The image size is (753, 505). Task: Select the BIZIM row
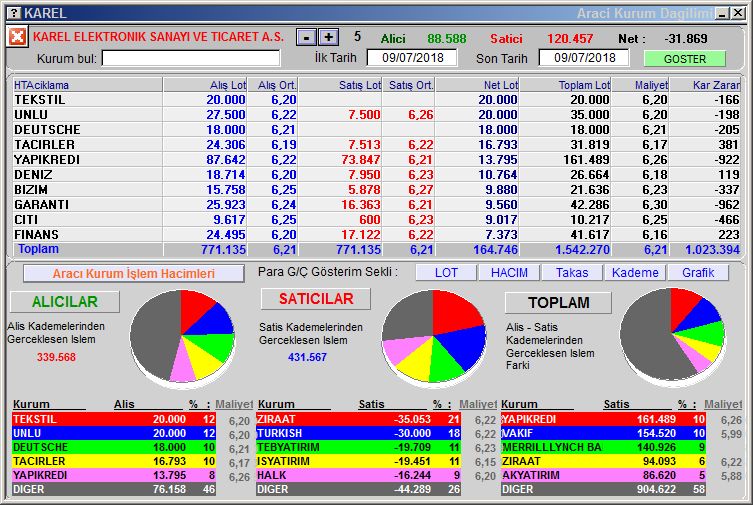click(x=376, y=189)
